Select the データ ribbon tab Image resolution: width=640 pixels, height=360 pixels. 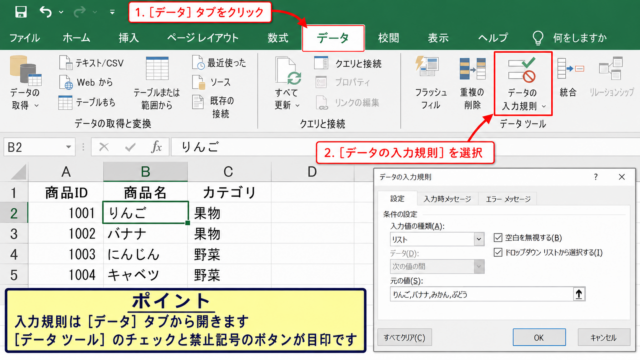[x=333, y=38]
